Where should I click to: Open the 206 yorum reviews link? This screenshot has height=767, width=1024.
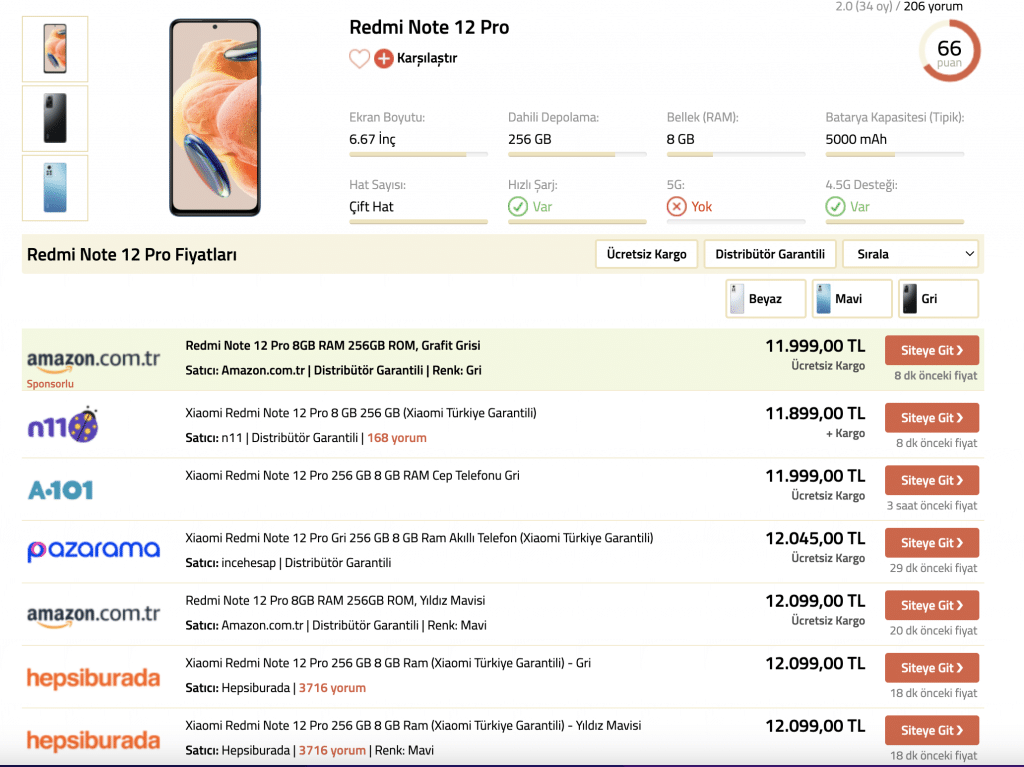[933, 7]
